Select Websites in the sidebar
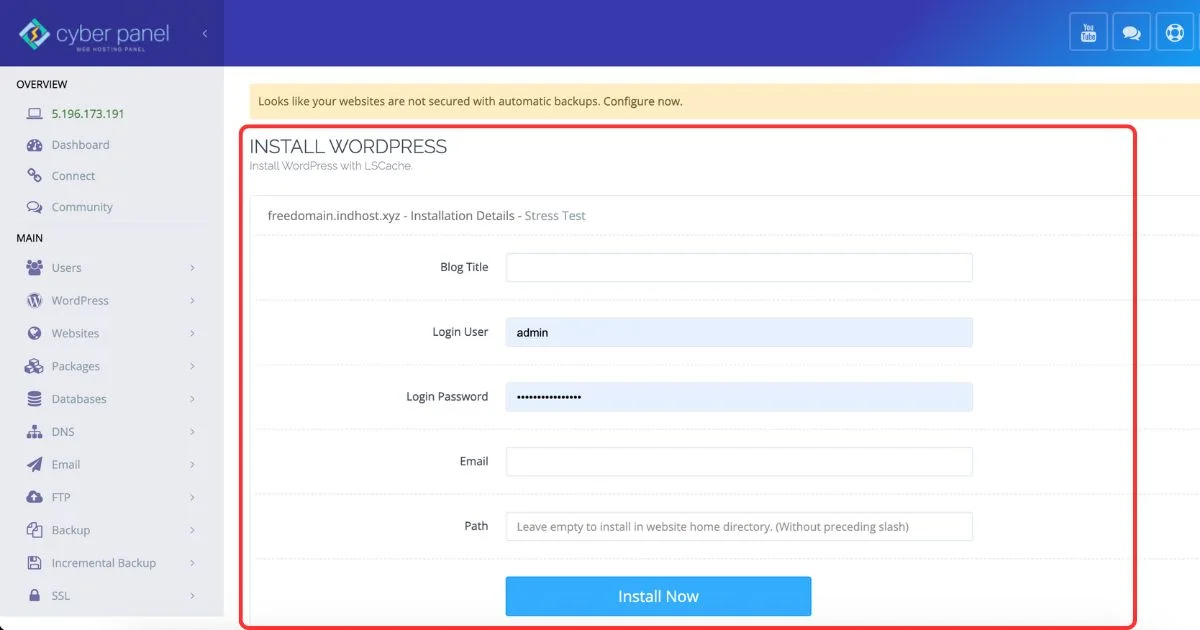 tap(75, 333)
